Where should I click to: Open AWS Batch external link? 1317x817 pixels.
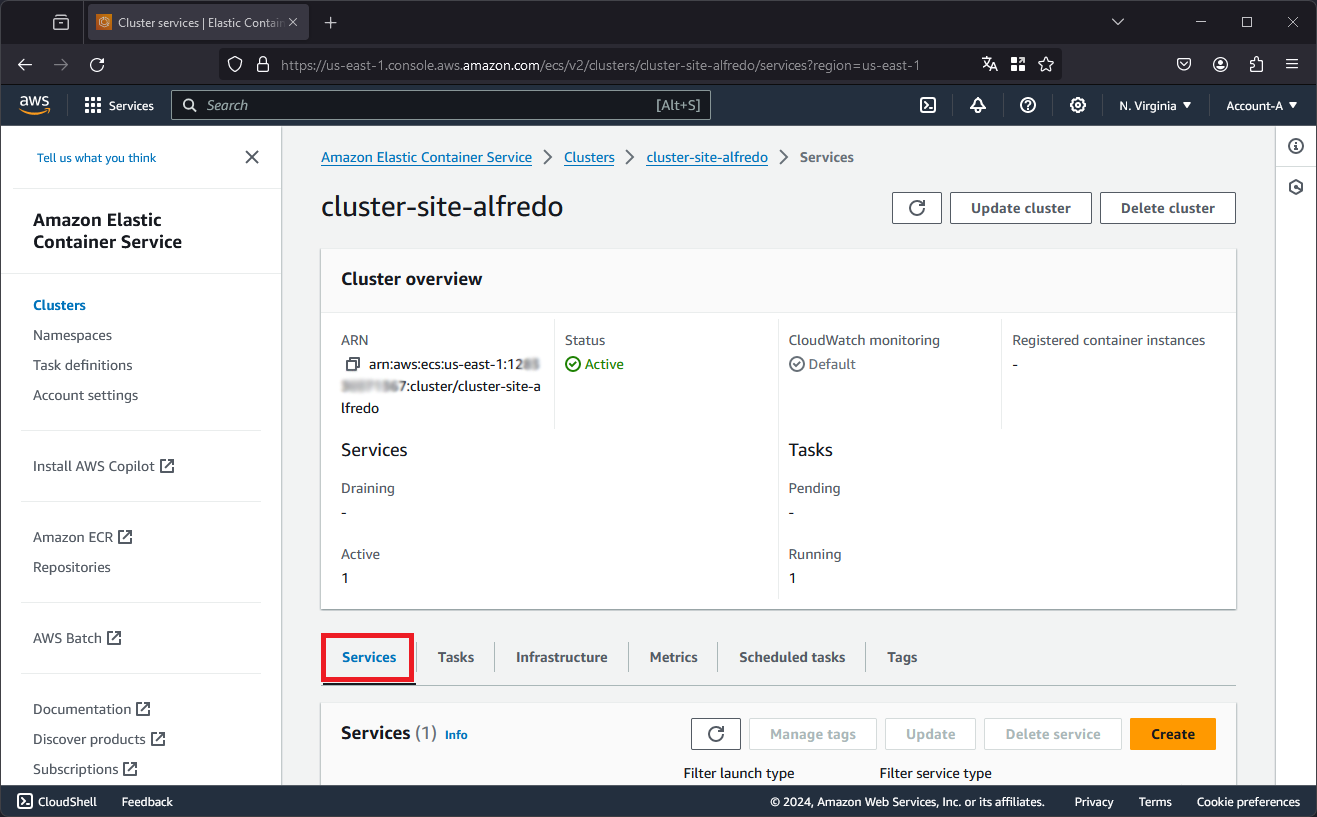pyautogui.click(x=77, y=638)
